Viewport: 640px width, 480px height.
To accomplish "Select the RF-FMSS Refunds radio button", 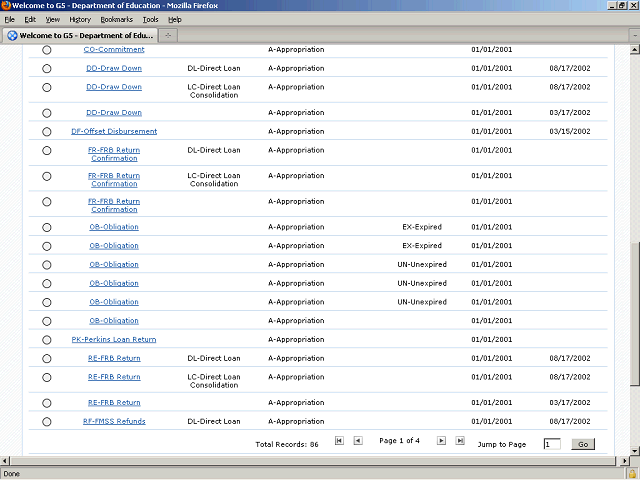I will click(46, 422).
